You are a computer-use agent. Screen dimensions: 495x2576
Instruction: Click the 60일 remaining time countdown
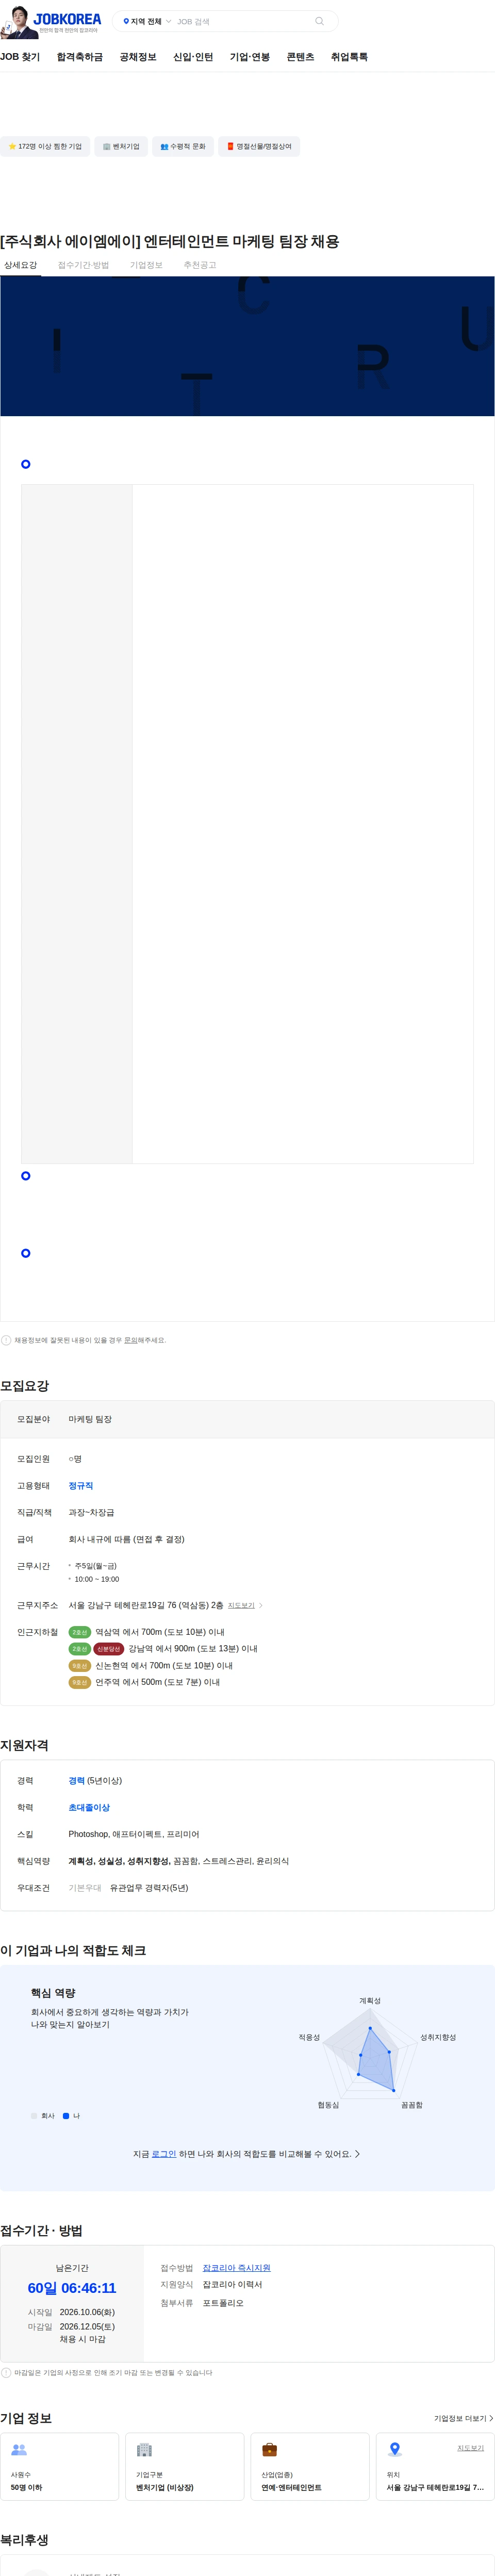click(x=72, y=2288)
